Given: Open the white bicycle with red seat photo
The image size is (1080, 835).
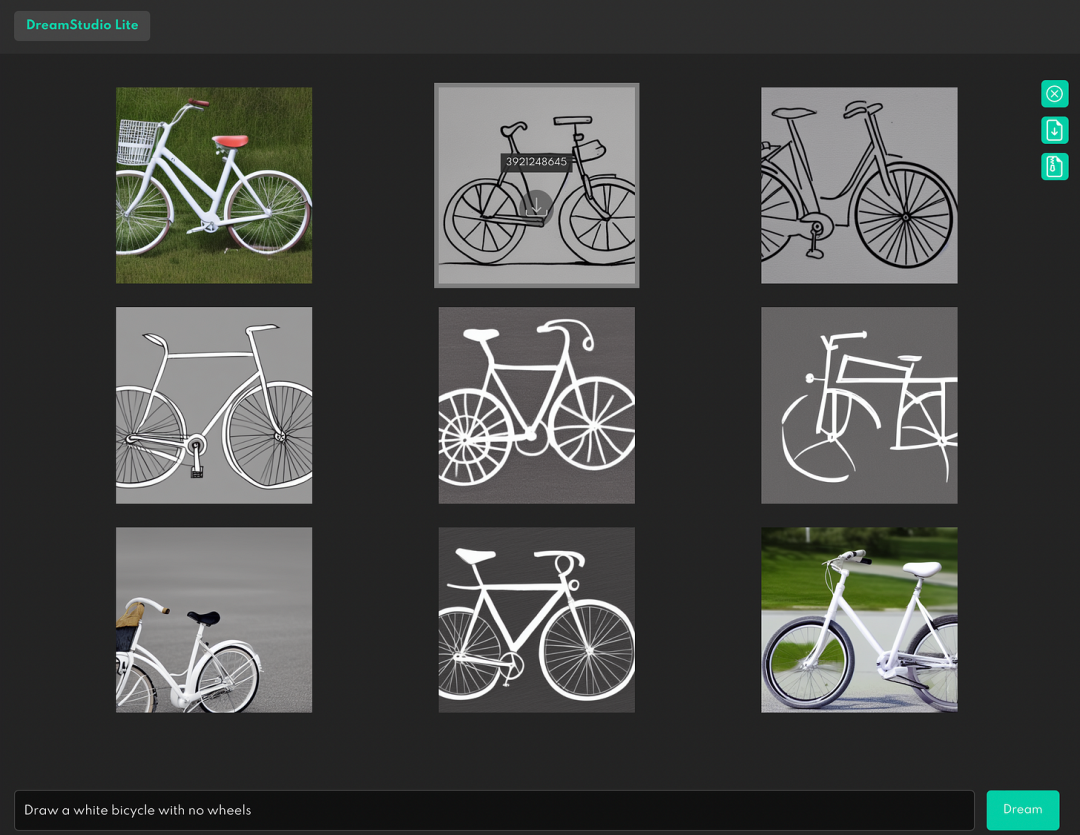Looking at the screenshot, I should pos(214,185).
